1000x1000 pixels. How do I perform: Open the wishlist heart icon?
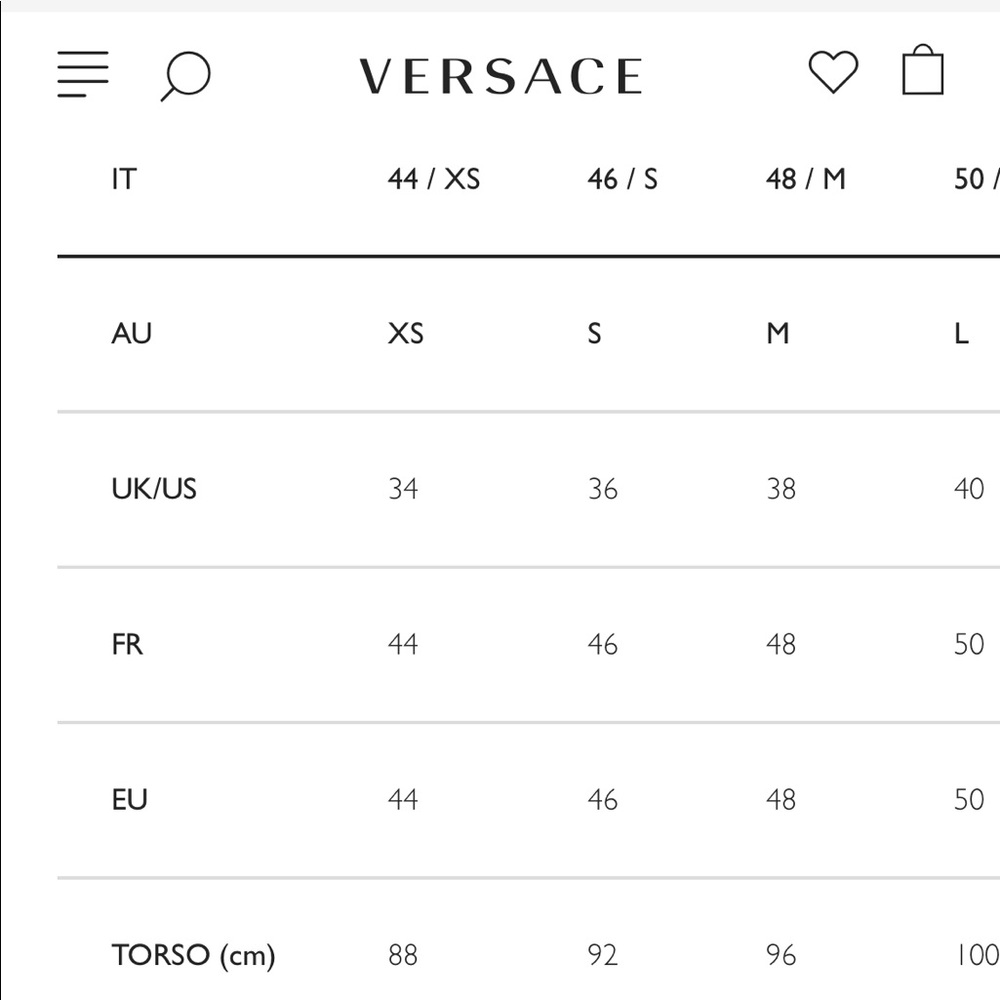point(833,71)
